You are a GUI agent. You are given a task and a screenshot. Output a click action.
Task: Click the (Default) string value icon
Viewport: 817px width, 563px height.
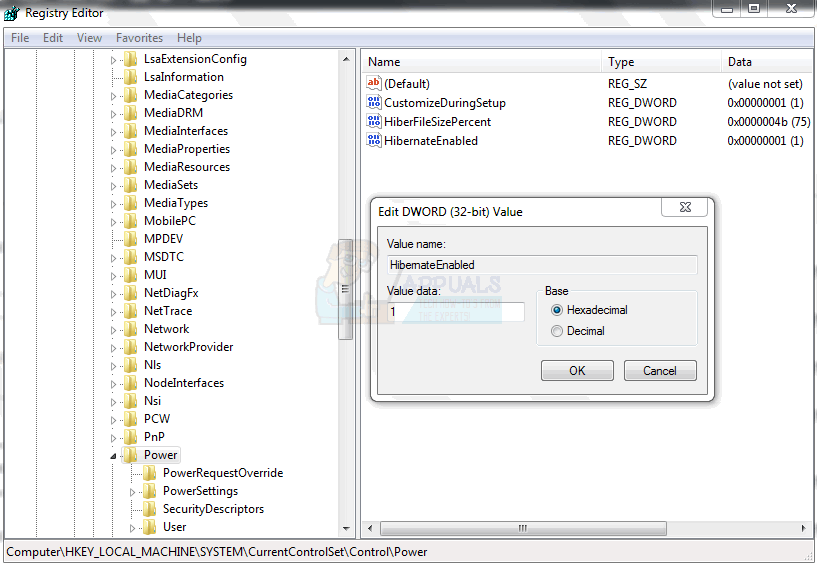pos(374,83)
